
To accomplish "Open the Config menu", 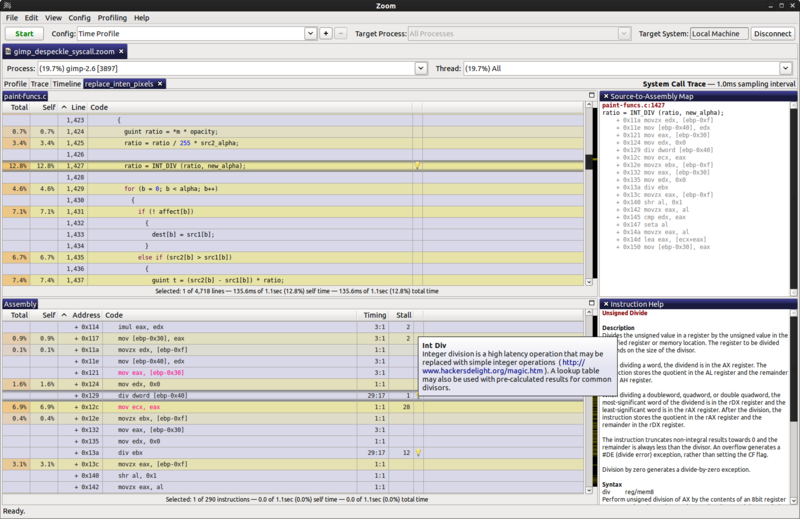I will (80, 18).
